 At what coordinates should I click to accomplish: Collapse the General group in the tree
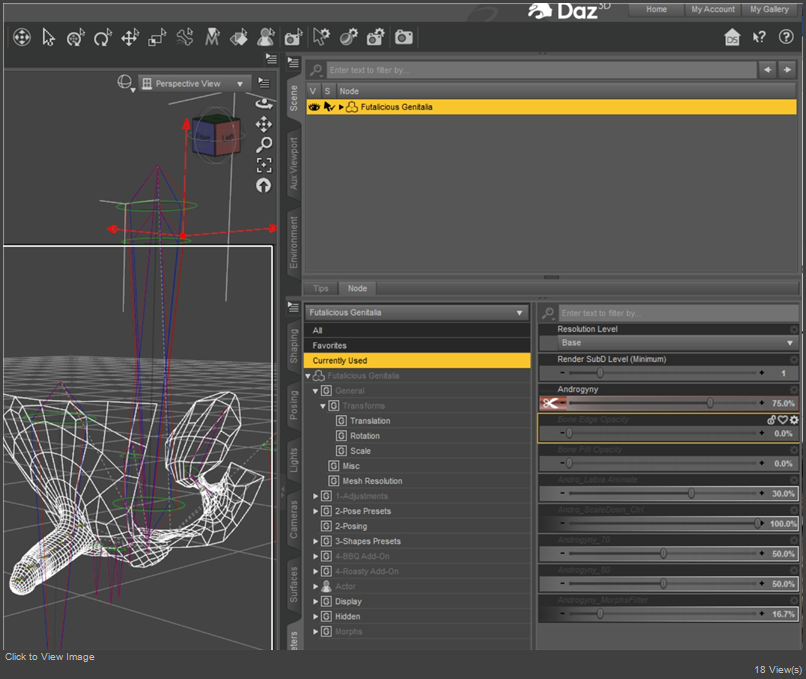[x=315, y=391]
